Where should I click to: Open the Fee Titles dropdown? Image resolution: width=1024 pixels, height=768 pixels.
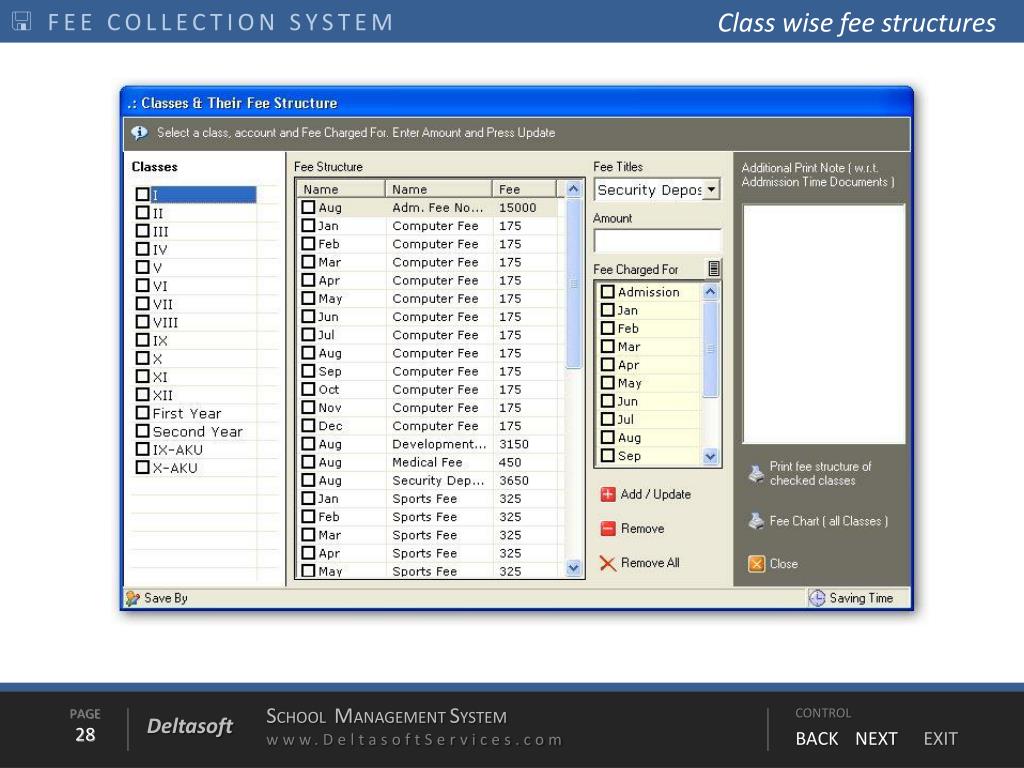711,189
